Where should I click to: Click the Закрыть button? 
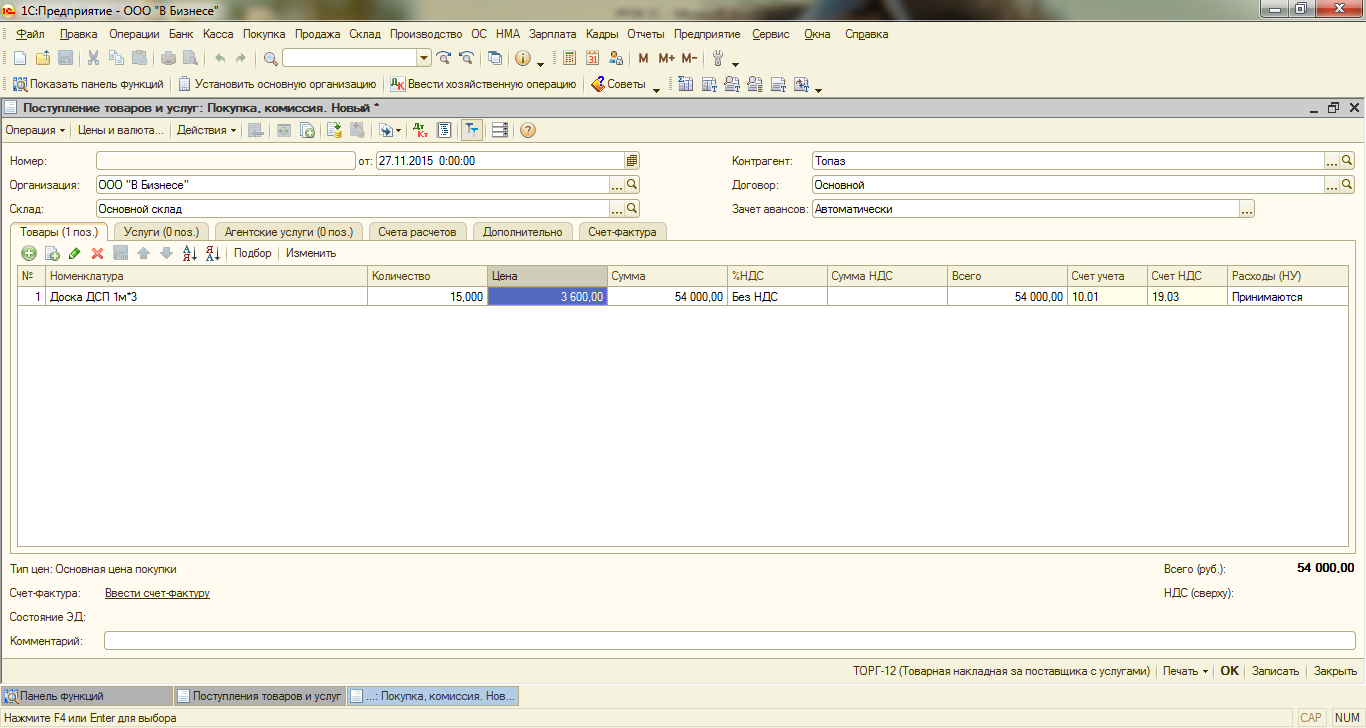click(1335, 671)
